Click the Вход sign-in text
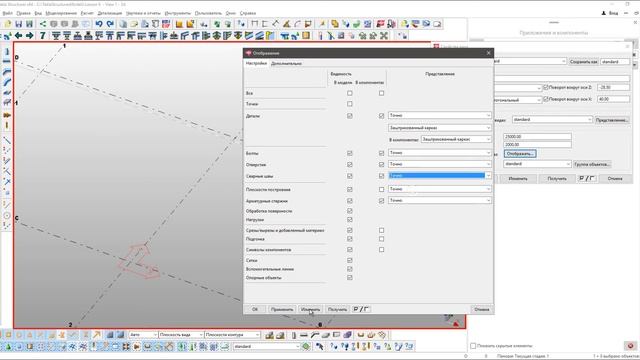Viewport: 640px width, 360px height. pos(613,13)
